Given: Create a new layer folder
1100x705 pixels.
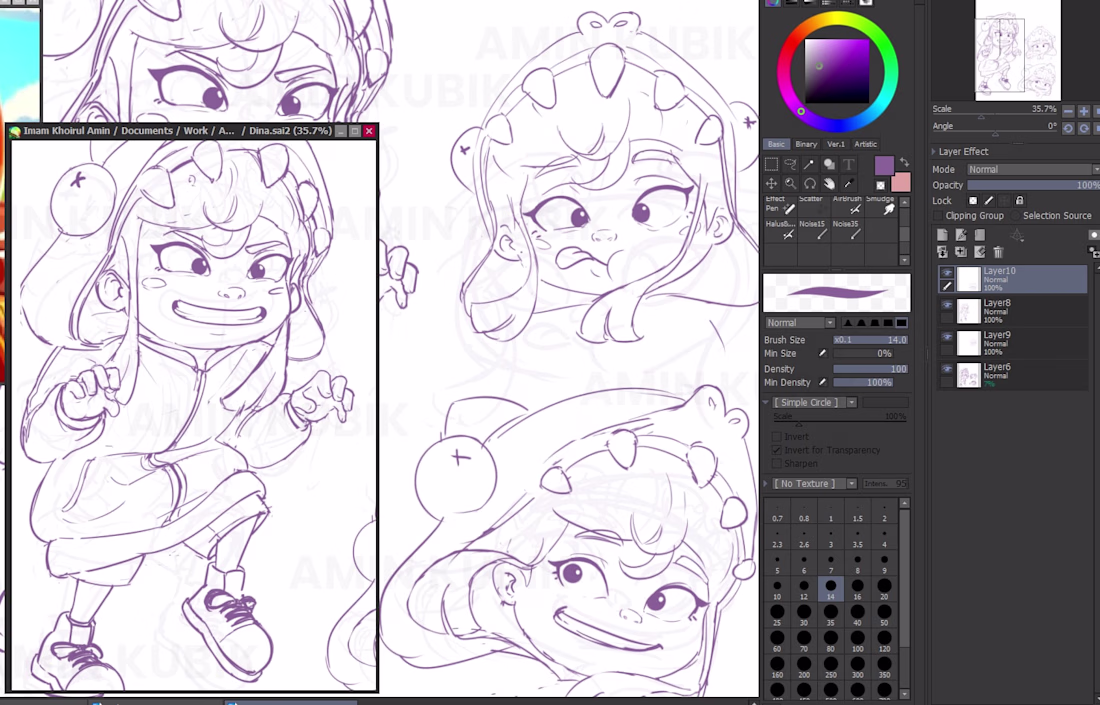Looking at the screenshot, I should [980, 235].
